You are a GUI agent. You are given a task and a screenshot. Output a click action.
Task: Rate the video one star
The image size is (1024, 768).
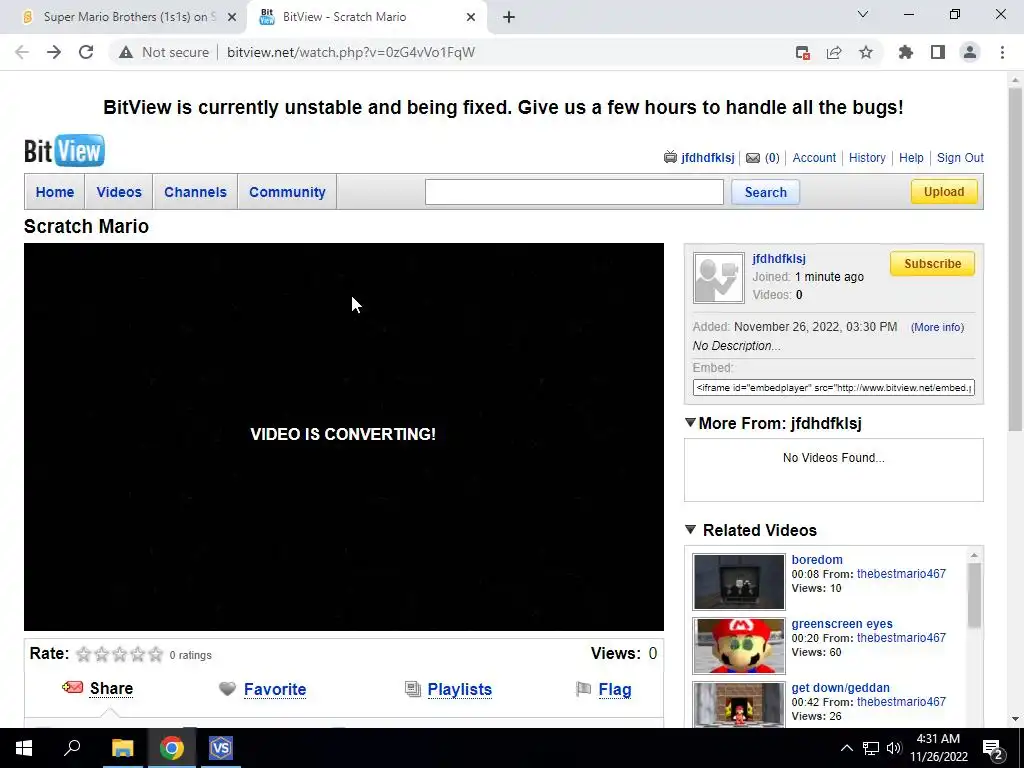pyautogui.click(x=84, y=654)
